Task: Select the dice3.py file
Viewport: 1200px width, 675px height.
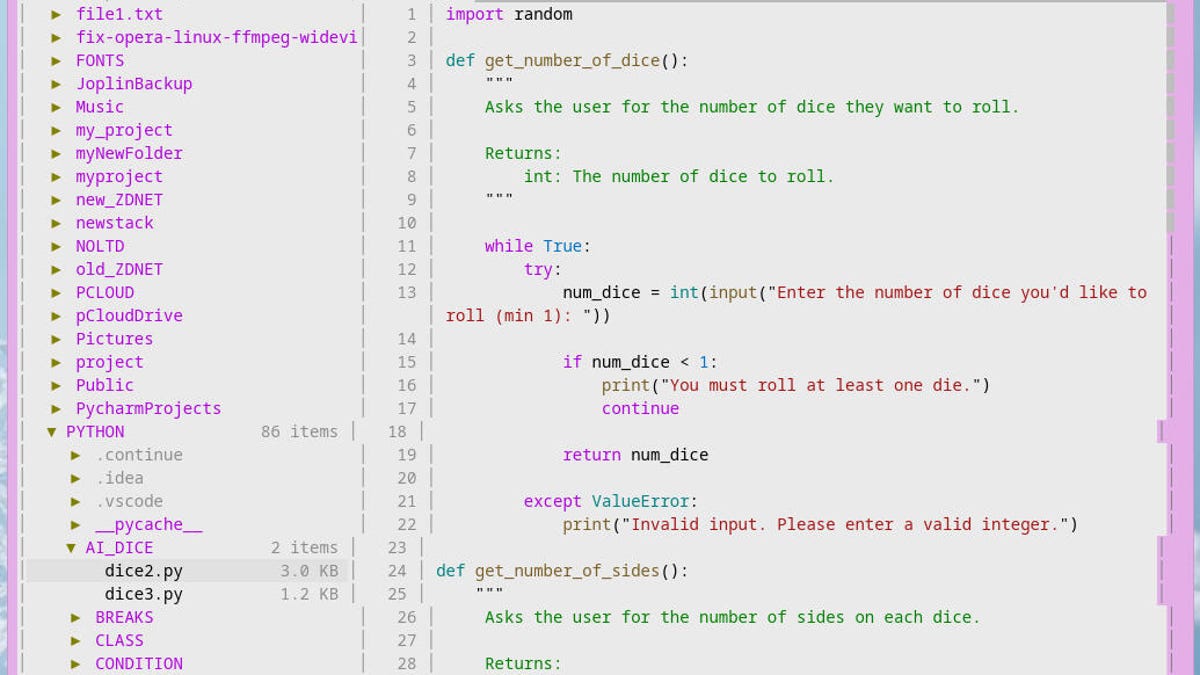Action: pos(143,594)
